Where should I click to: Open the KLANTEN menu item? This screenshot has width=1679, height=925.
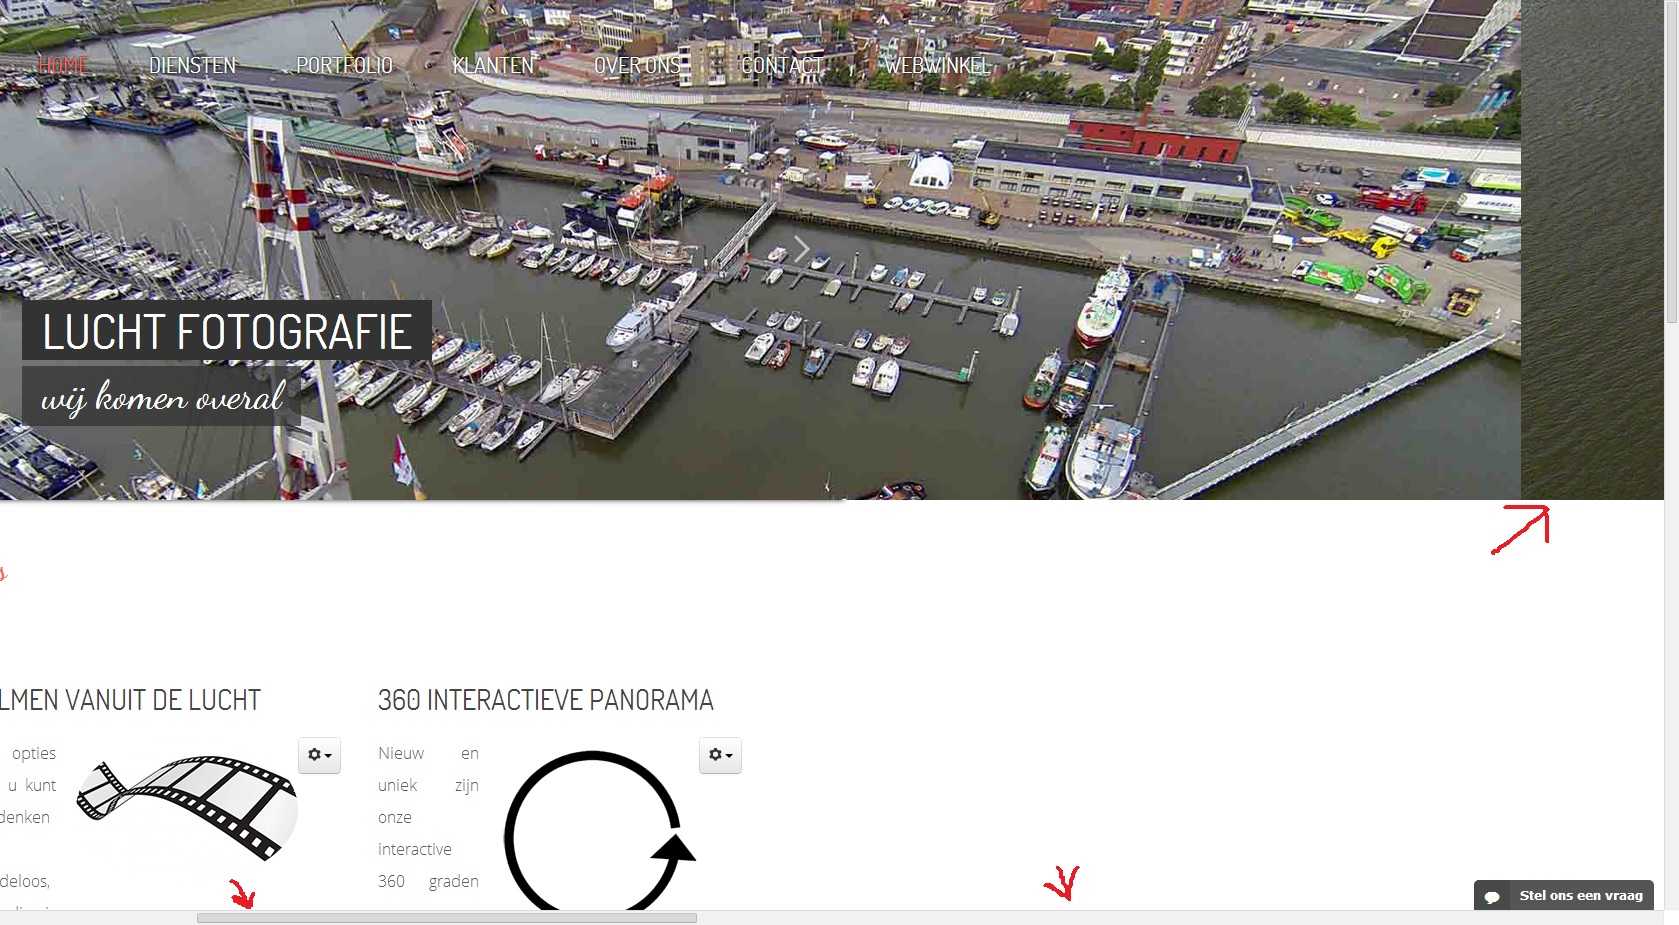click(493, 66)
